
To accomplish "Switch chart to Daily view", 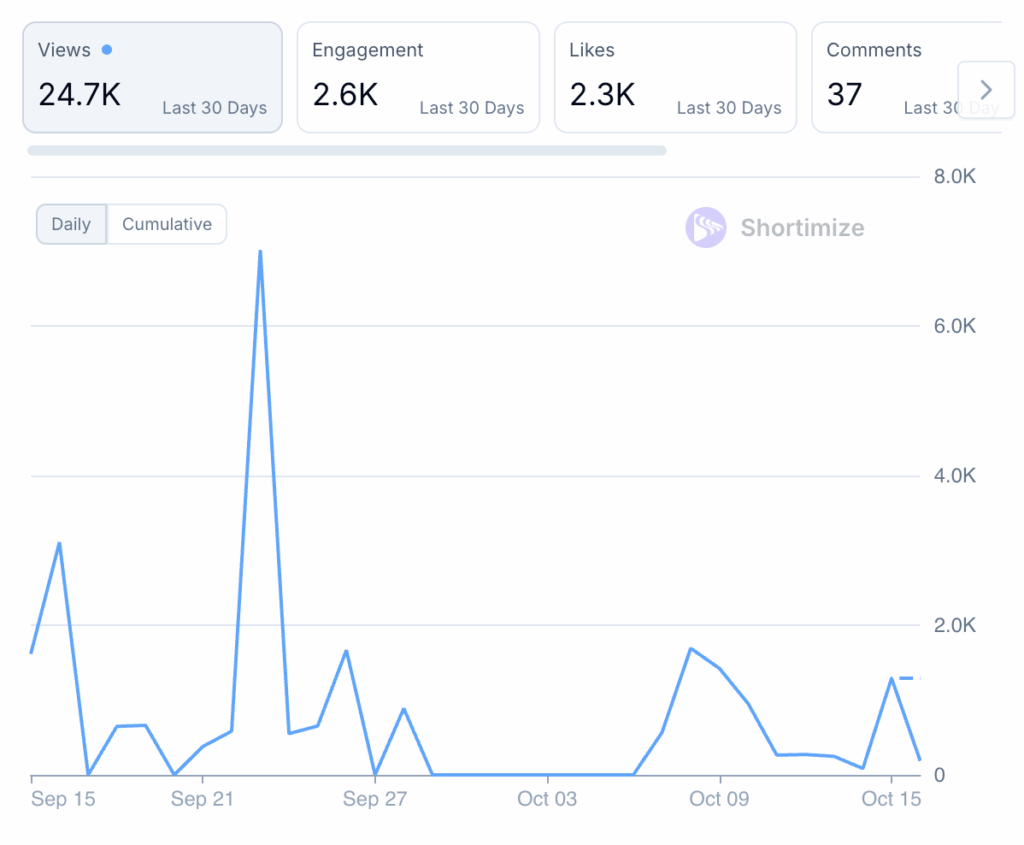I will tap(71, 224).
